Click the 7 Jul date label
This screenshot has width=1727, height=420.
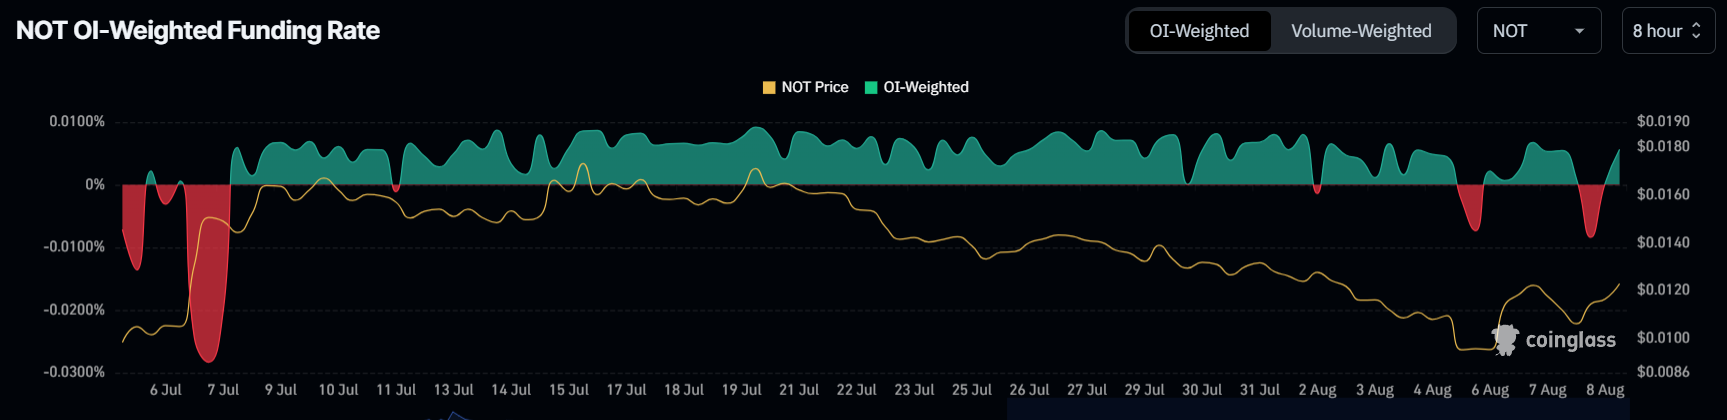(x=223, y=390)
